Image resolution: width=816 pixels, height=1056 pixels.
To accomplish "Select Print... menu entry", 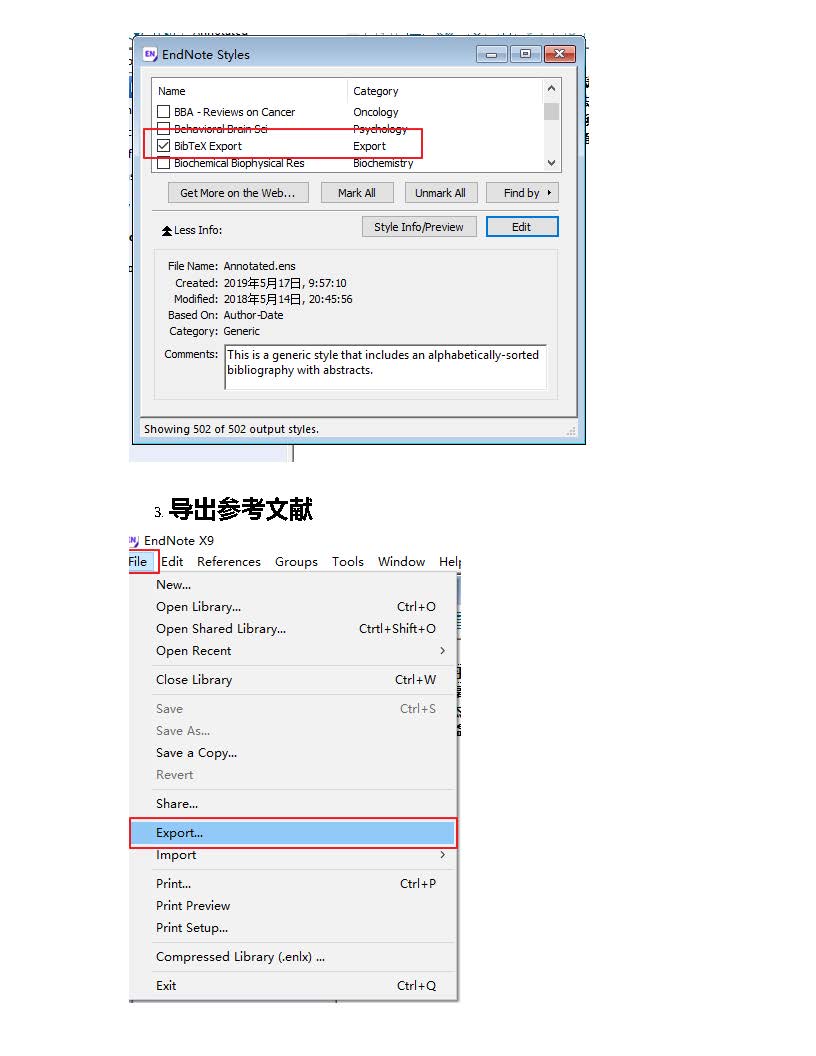I will (x=293, y=884).
